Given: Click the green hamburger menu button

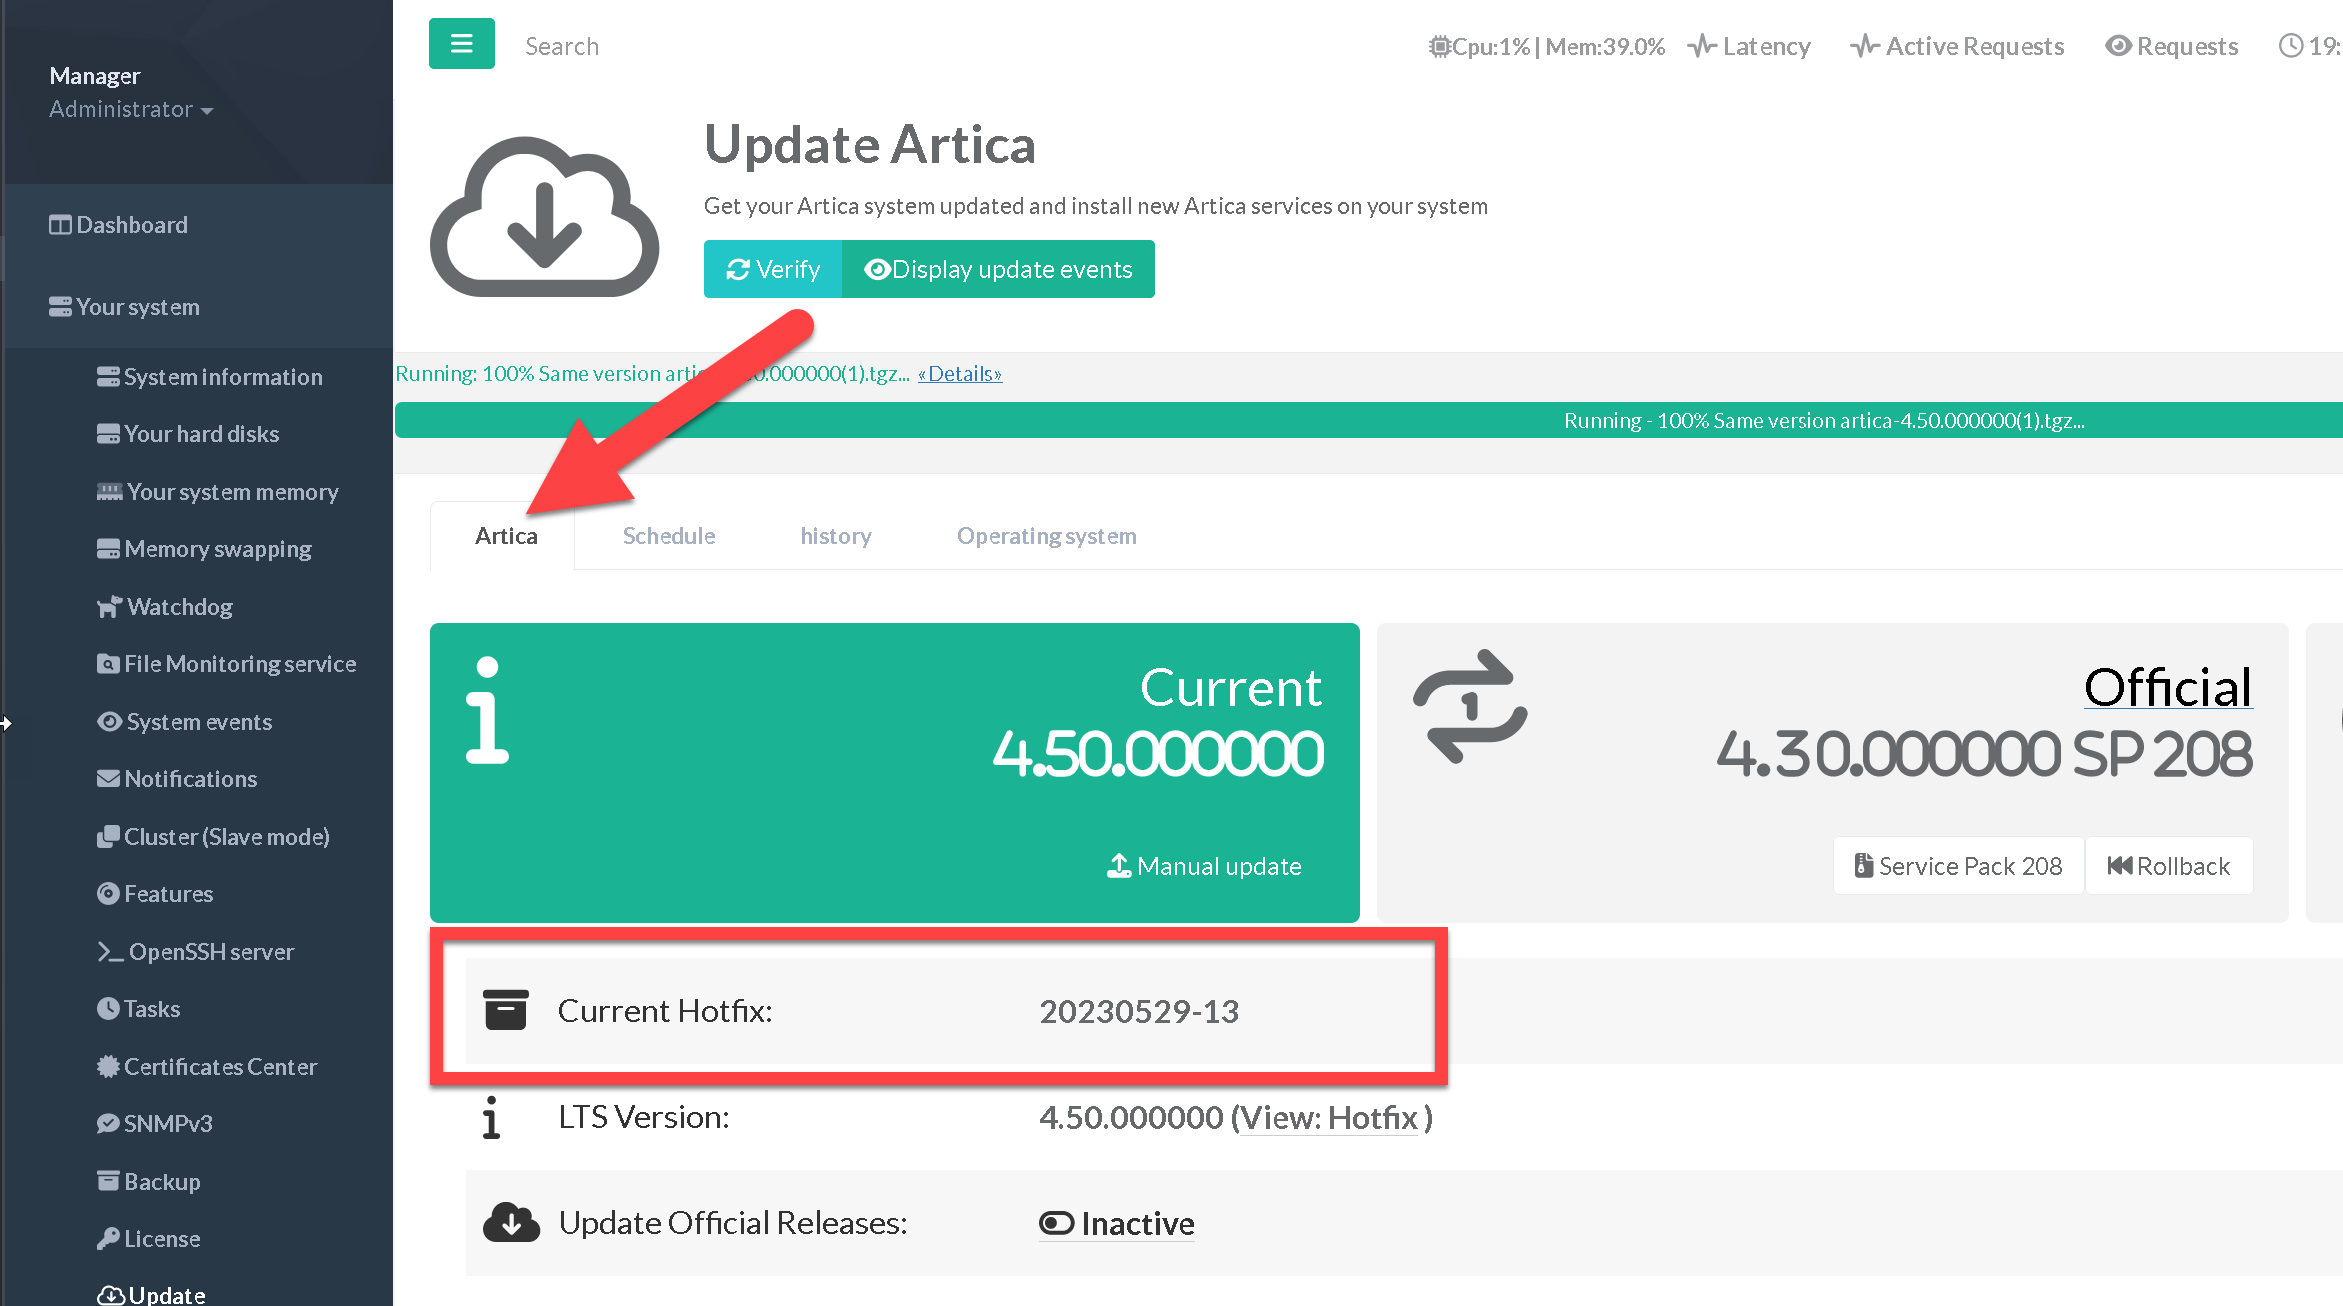Looking at the screenshot, I should click(461, 44).
